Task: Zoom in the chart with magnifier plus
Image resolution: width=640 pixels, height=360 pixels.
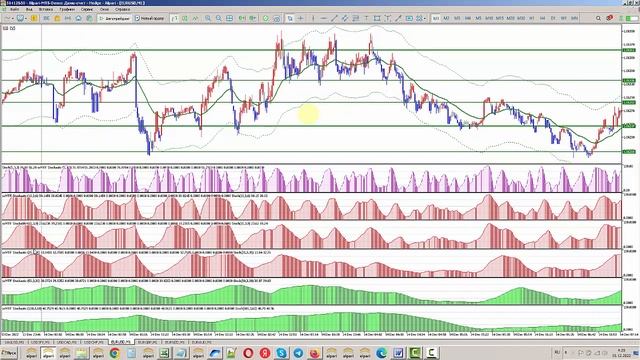Action: coord(208,18)
